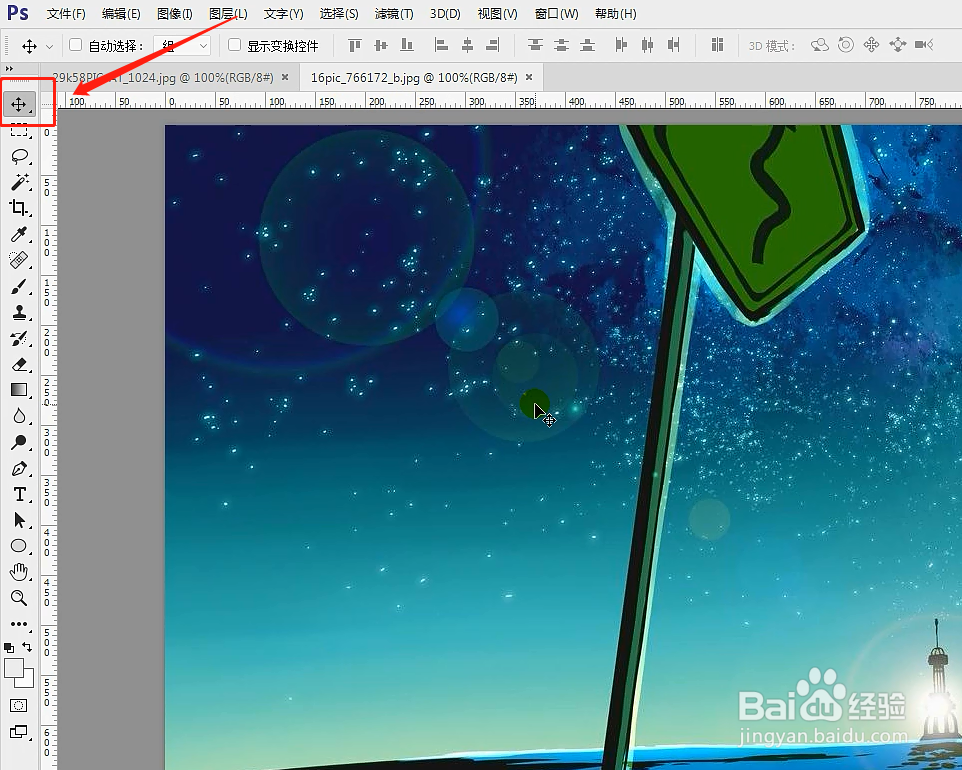Align left edges of layers
Screen dimensions: 962x770
tap(441, 45)
